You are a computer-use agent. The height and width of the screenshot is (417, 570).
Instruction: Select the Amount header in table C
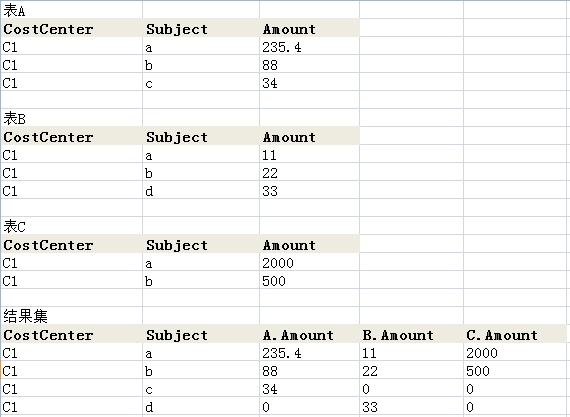(x=309, y=244)
